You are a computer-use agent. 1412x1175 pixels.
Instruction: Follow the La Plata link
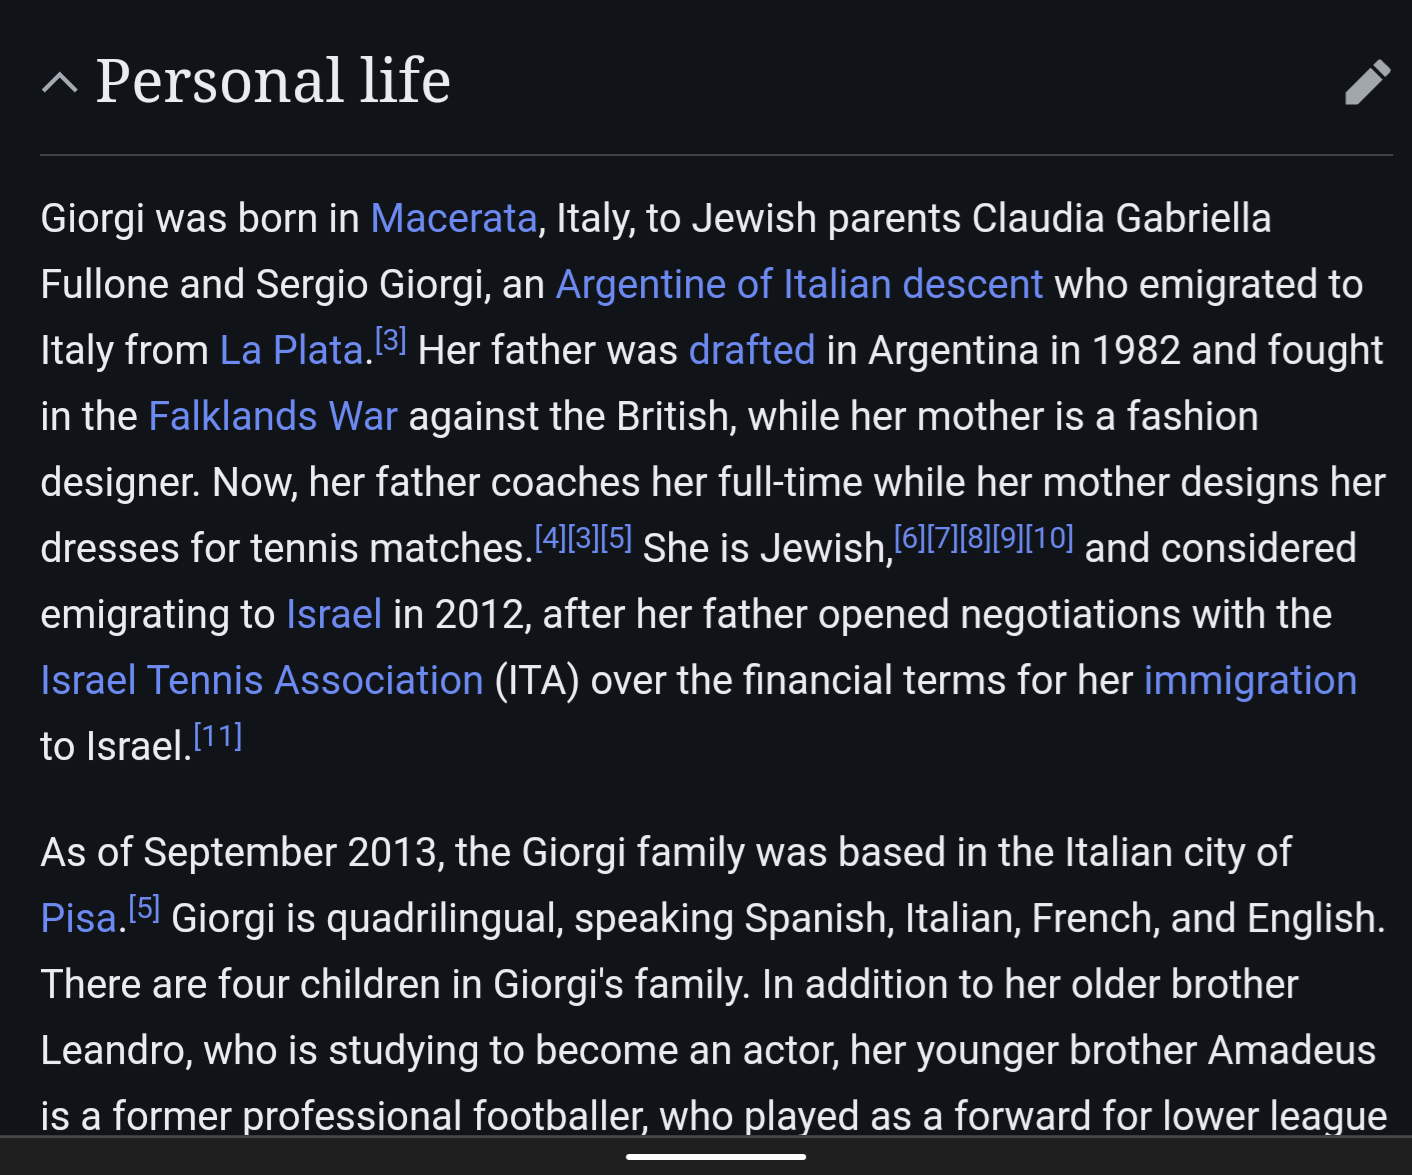tap(291, 350)
